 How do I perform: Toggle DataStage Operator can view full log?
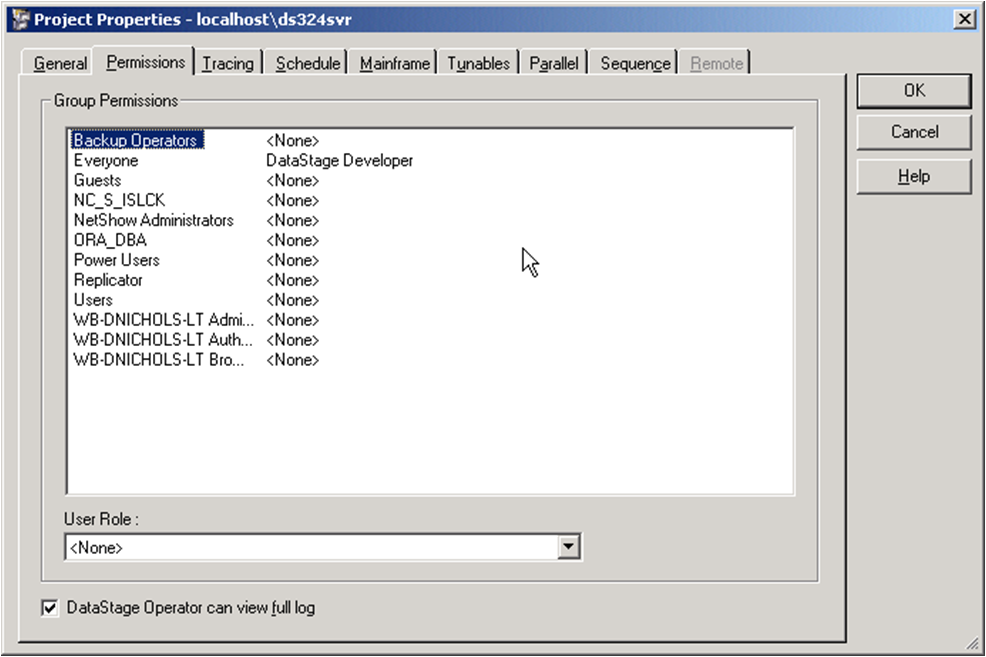(50, 607)
